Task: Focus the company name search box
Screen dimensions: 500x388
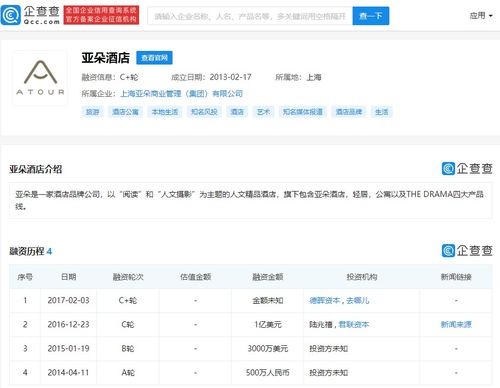Action: [250, 16]
